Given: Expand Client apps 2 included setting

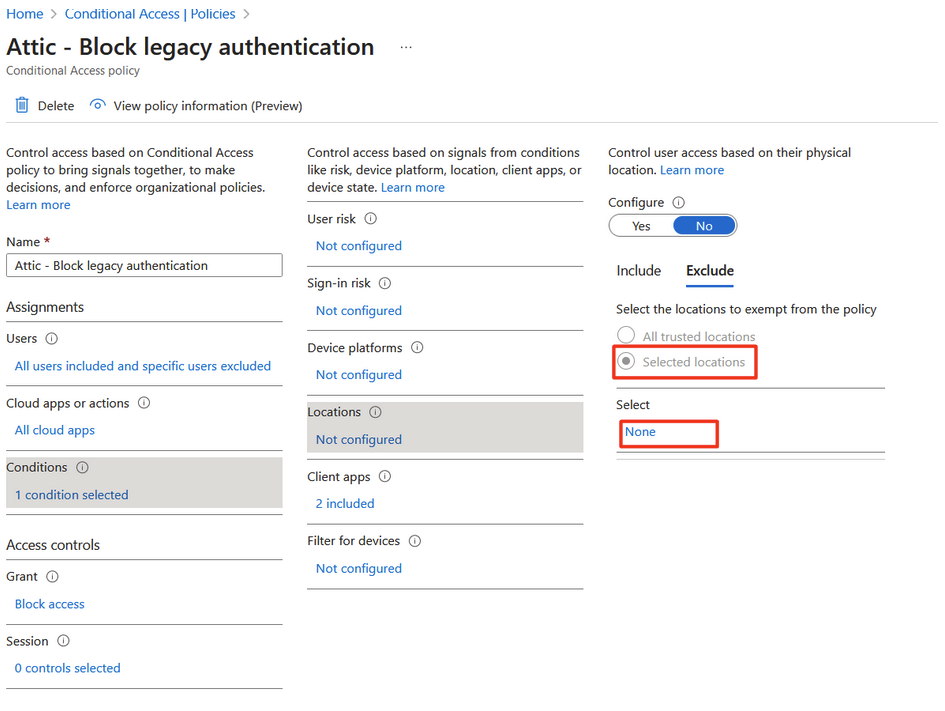Looking at the screenshot, I should point(345,504).
